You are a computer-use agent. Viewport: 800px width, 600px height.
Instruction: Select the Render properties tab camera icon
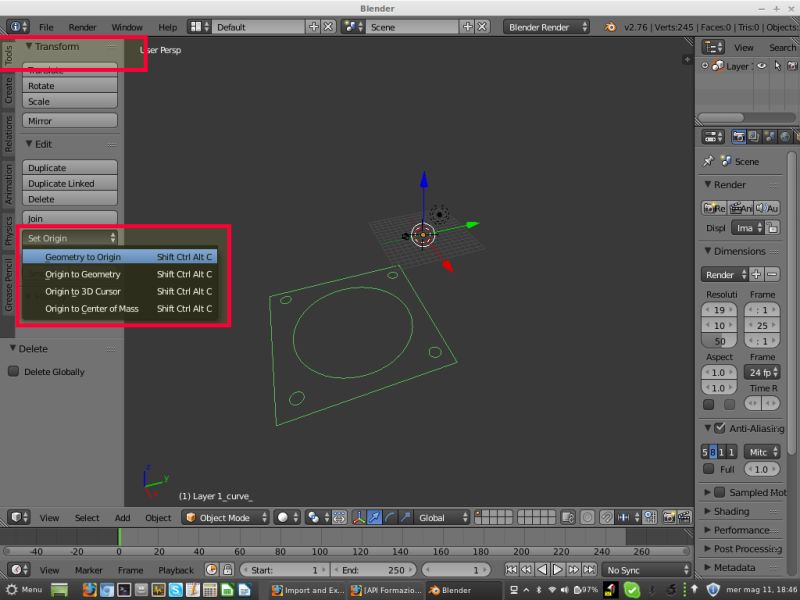point(738,136)
